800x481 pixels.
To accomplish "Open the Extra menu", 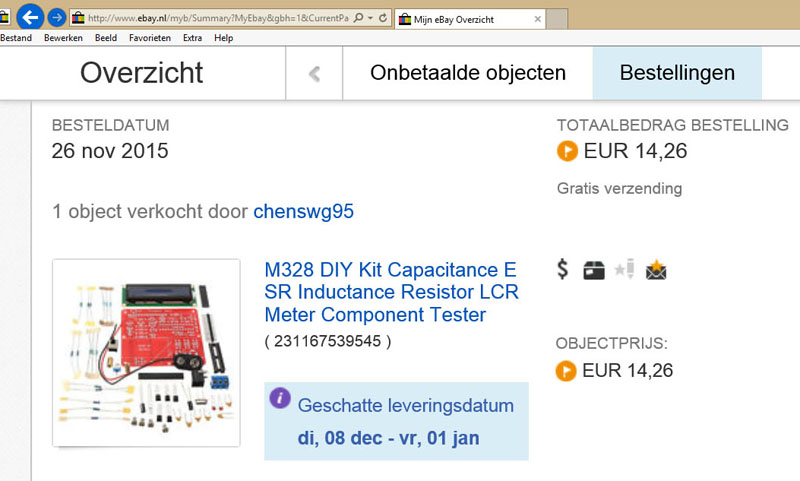I will [x=192, y=38].
